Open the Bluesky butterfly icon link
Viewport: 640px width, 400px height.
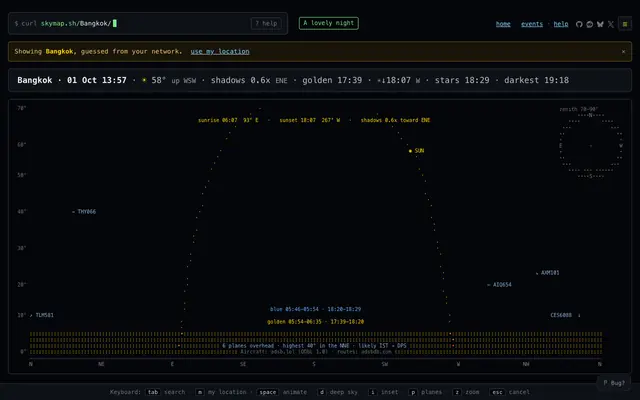[600, 24]
